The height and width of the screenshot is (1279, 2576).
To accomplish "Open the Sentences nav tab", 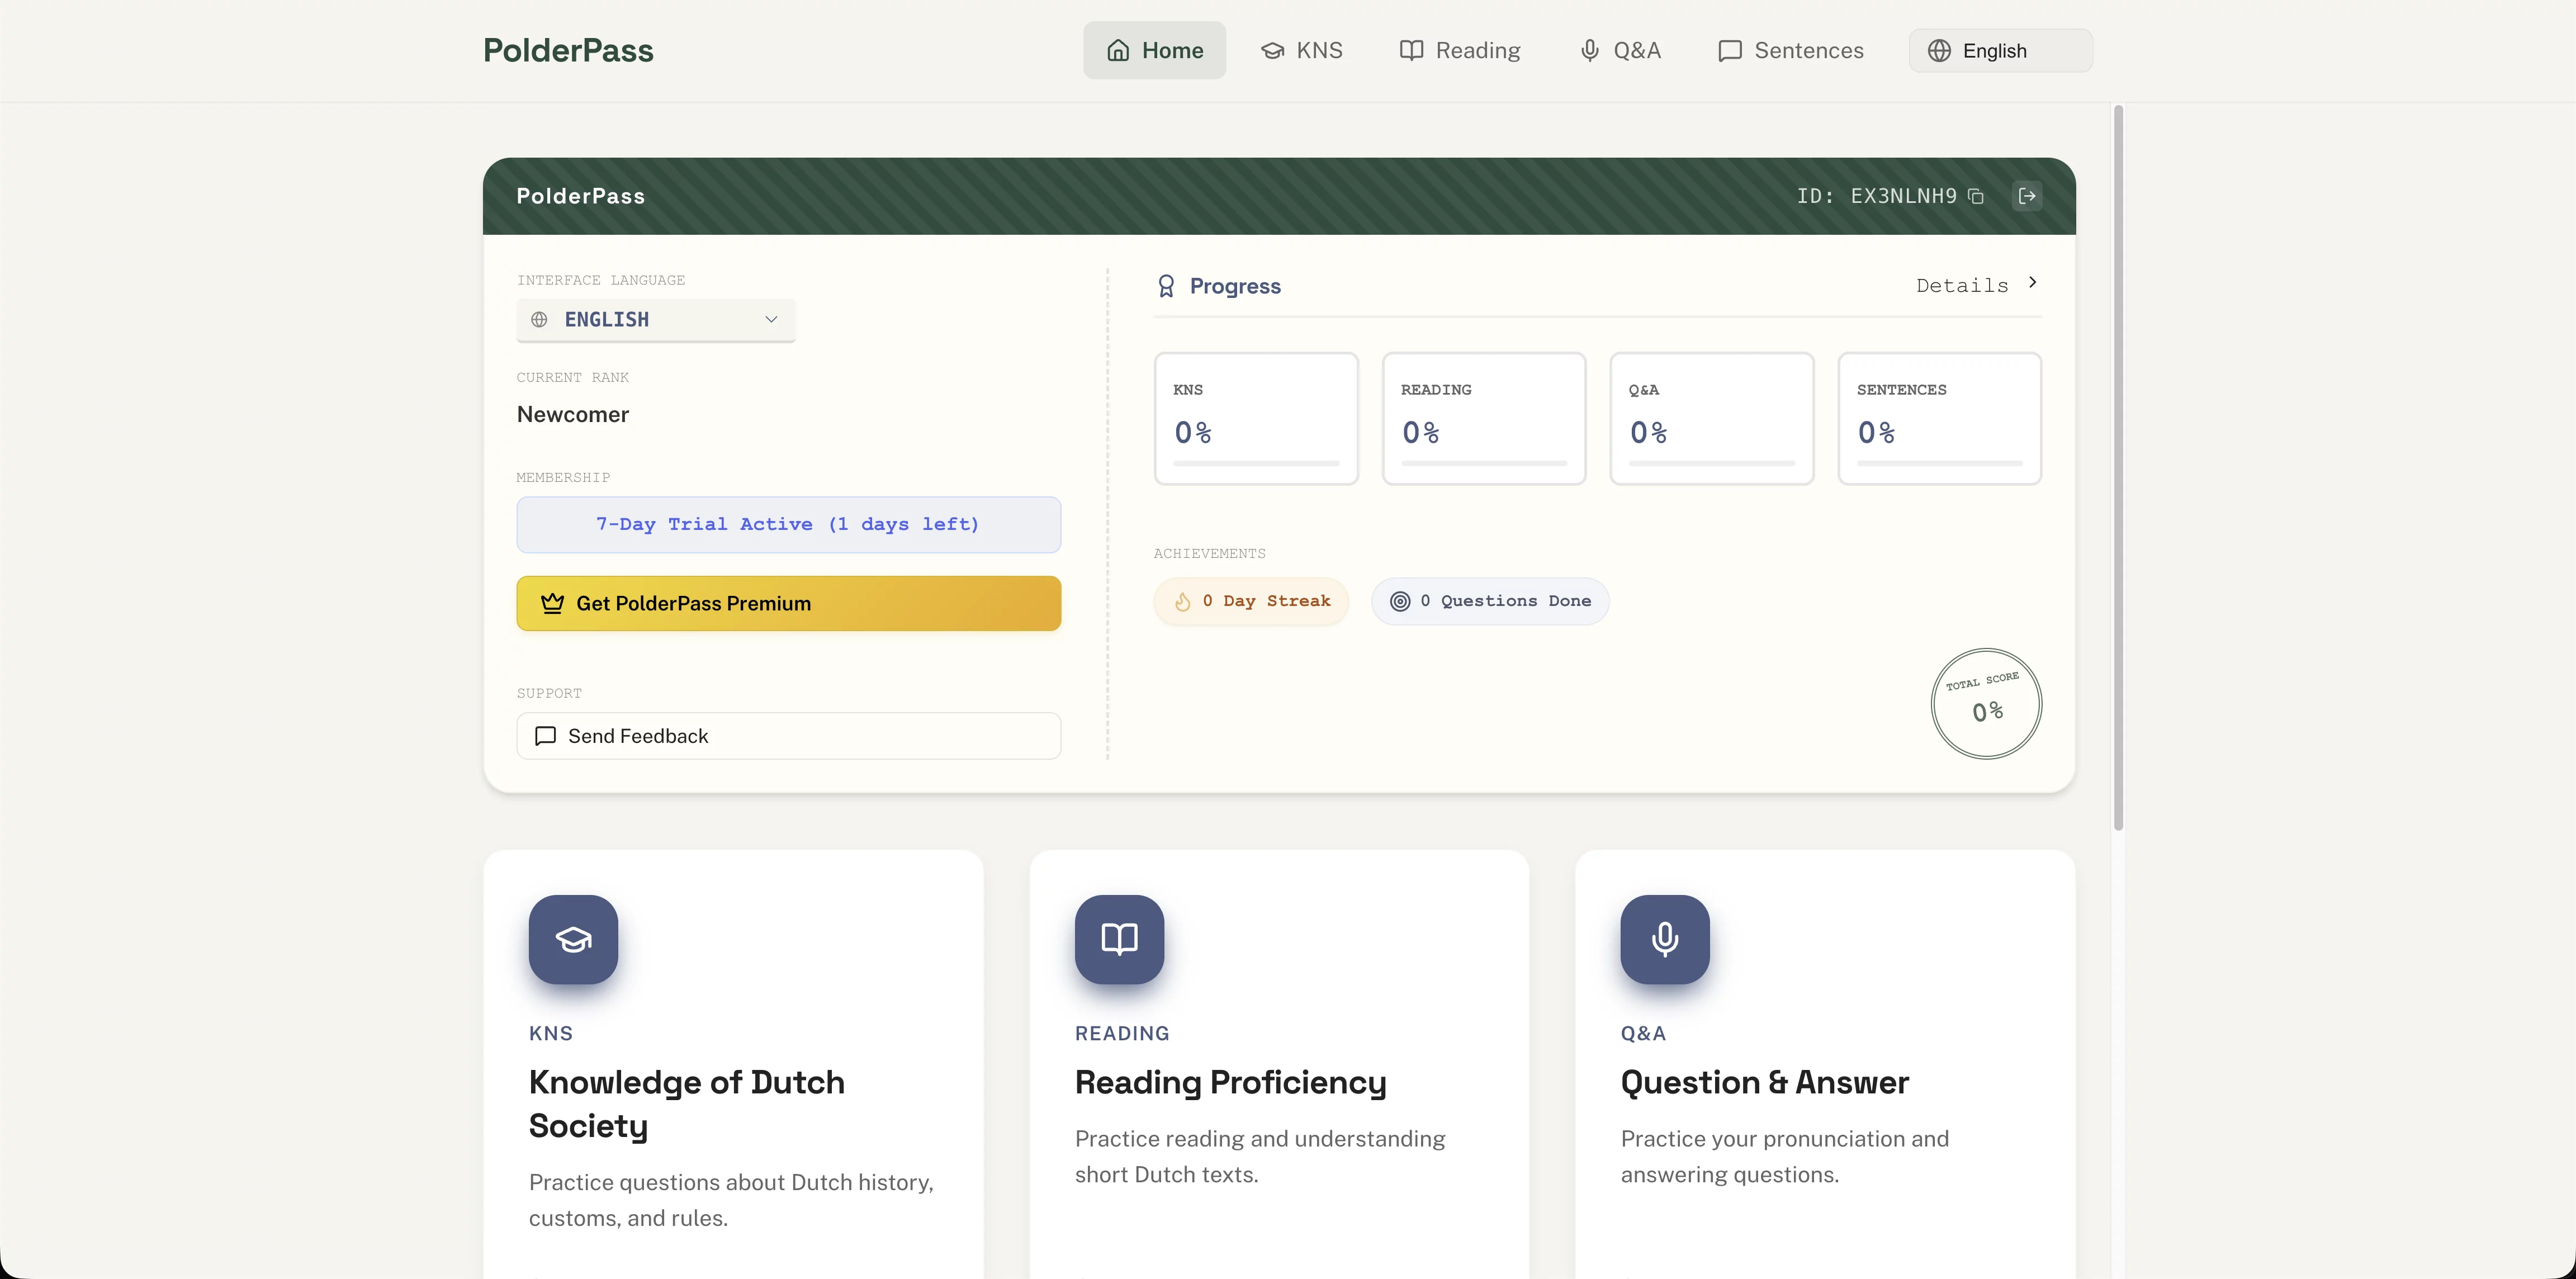I will click(x=1791, y=51).
